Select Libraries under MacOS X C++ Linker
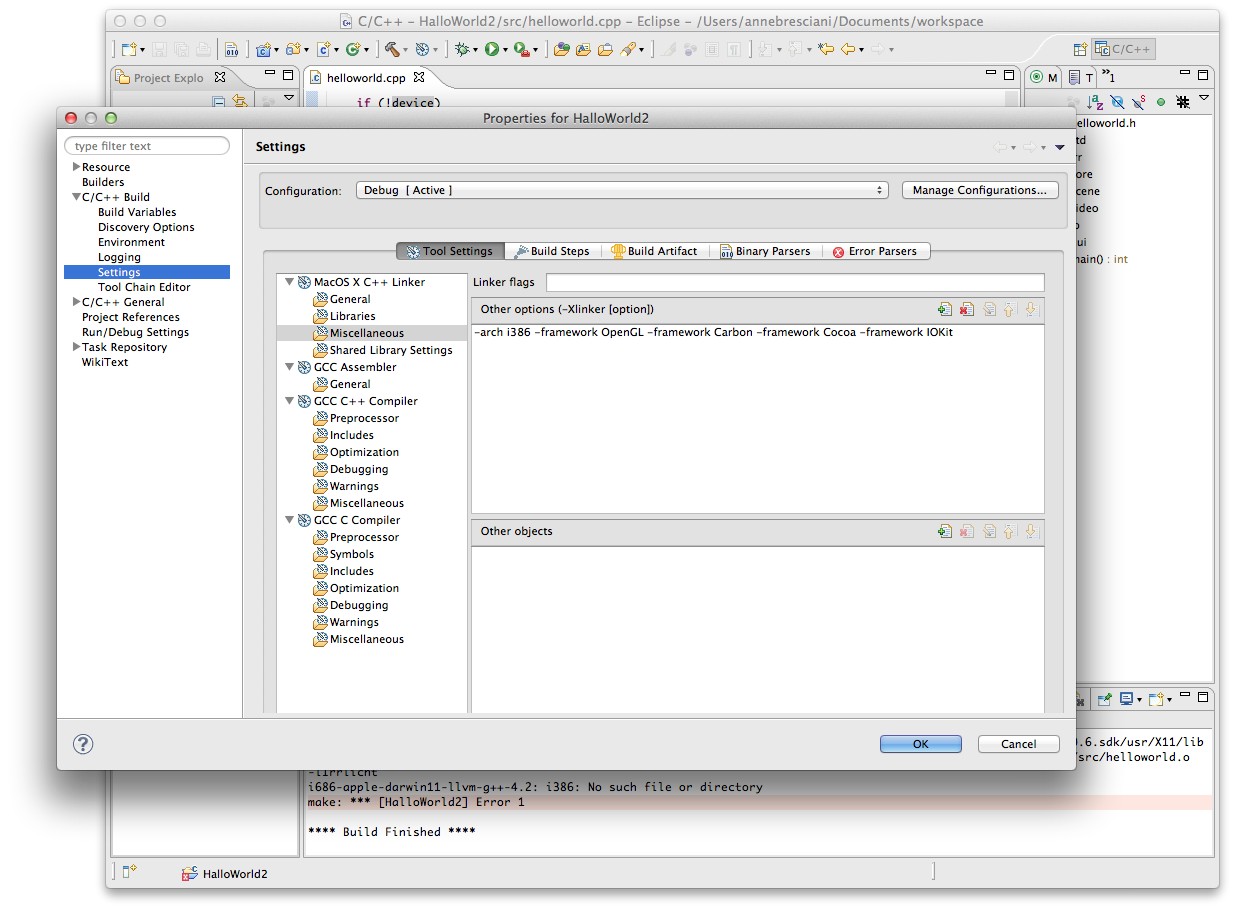The height and width of the screenshot is (908, 1233). (x=353, y=316)
